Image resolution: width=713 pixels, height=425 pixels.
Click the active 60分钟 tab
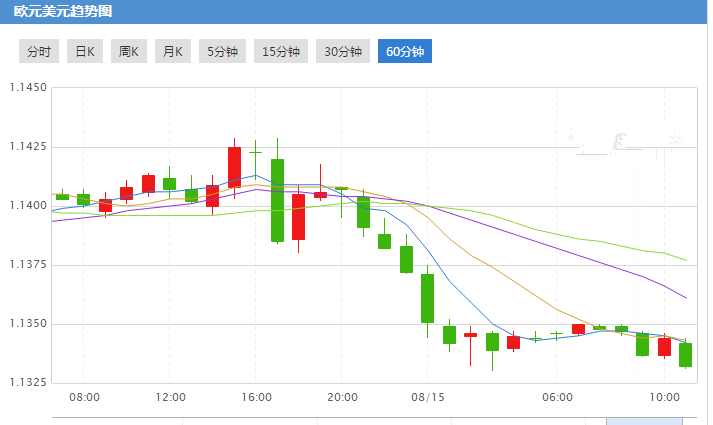pos(404,52)
